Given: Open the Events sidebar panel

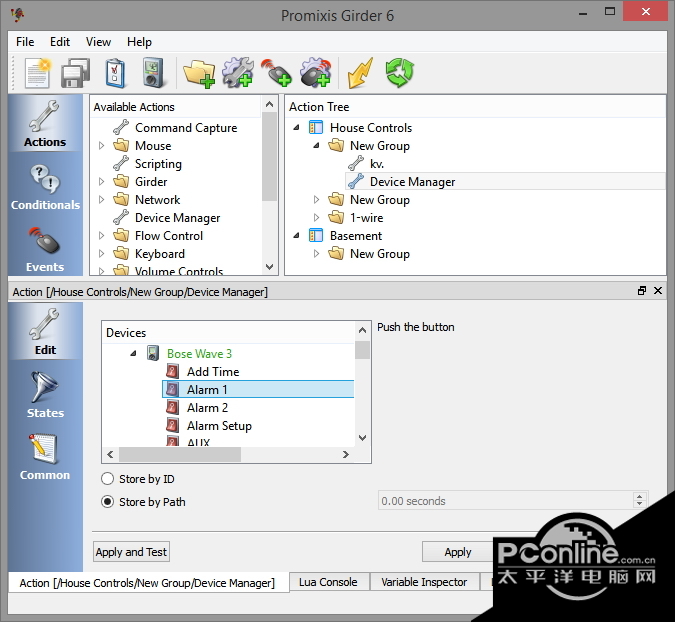Looking at the screenshot, I should tap(45, 249).
